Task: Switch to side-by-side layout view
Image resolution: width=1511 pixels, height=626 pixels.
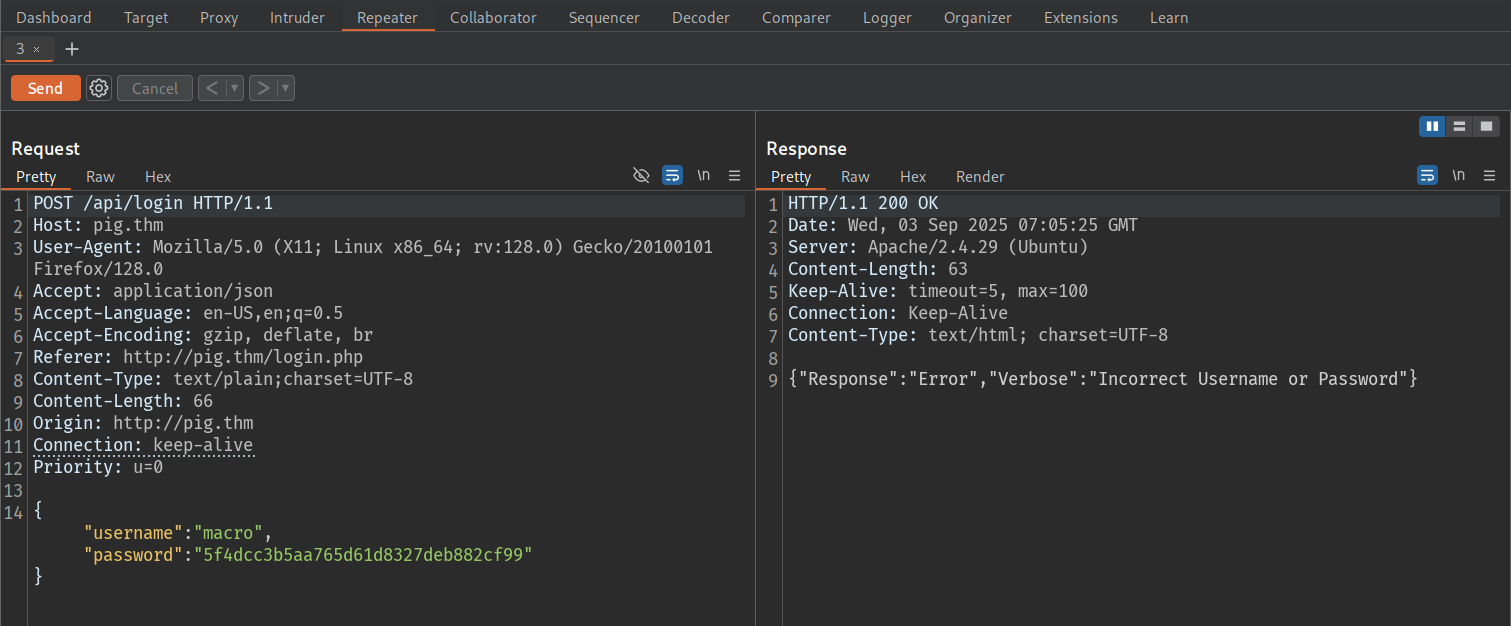Action: [x=1432, y=126]
